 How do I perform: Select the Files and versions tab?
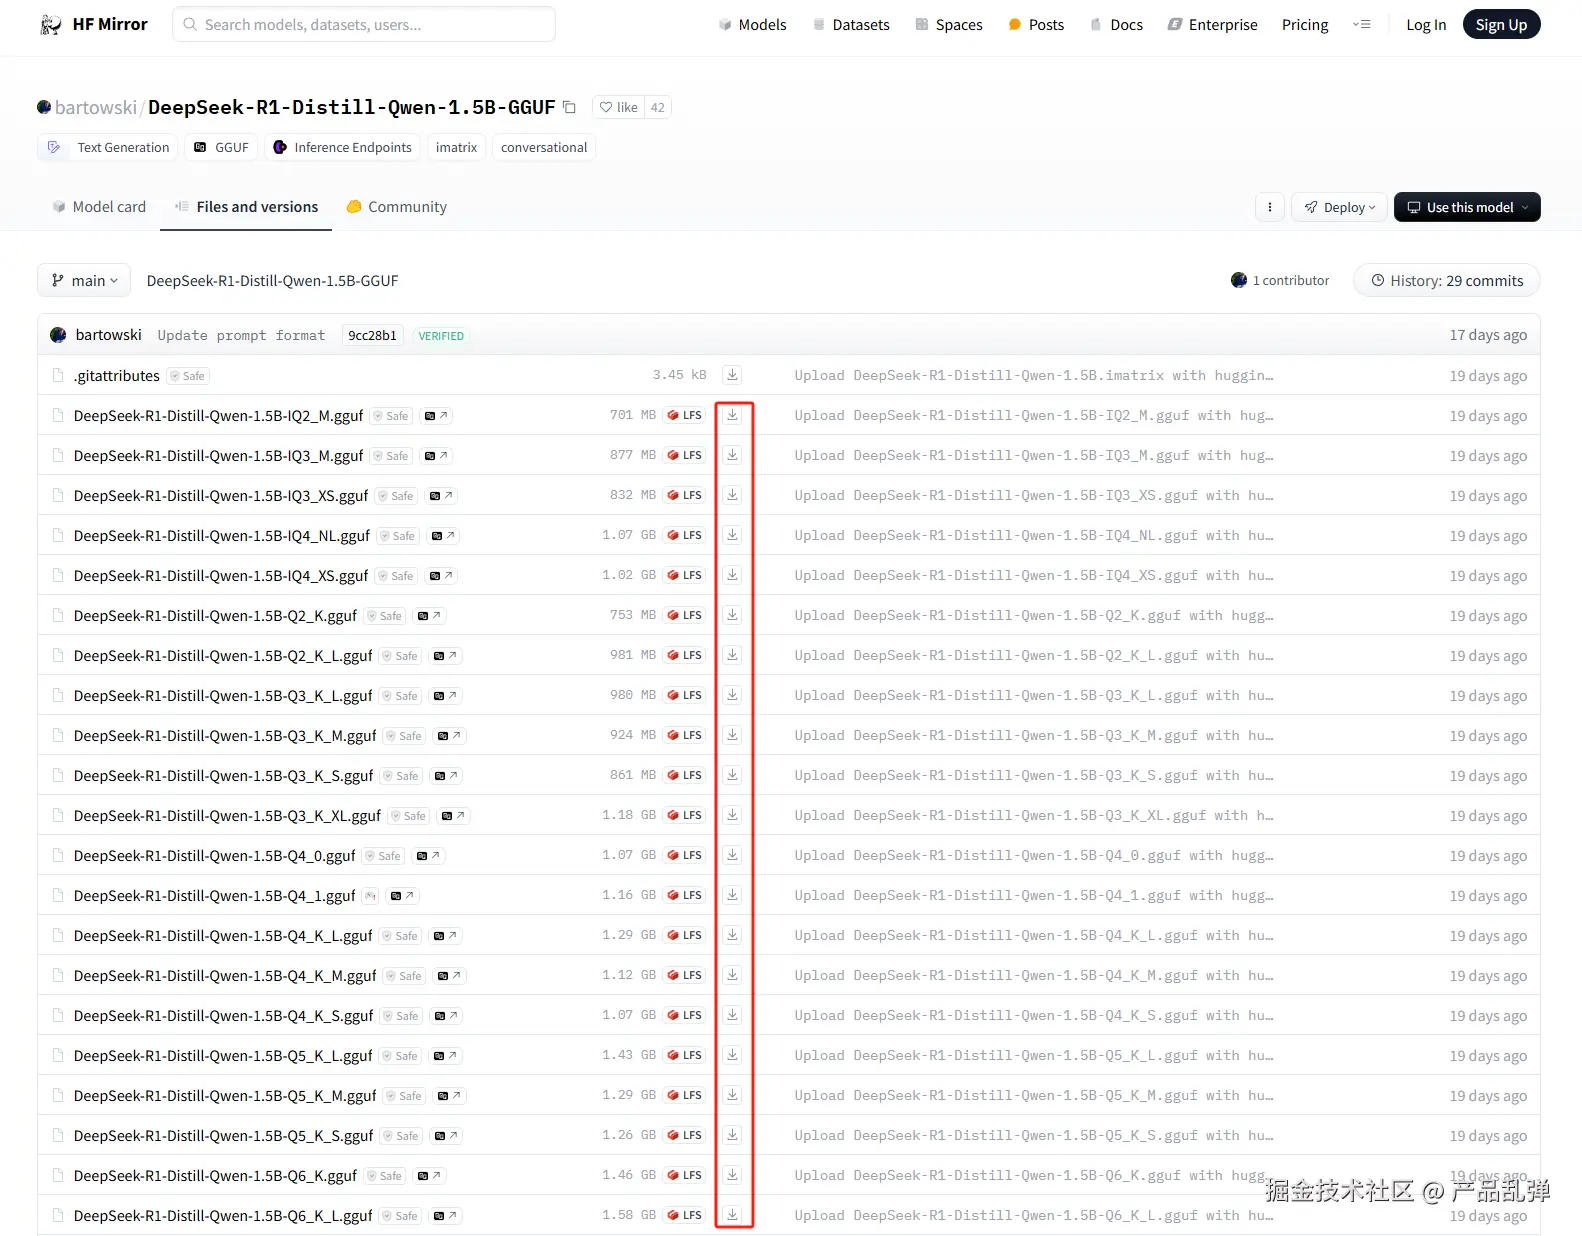pyautogui.click(x=246, y=207)
